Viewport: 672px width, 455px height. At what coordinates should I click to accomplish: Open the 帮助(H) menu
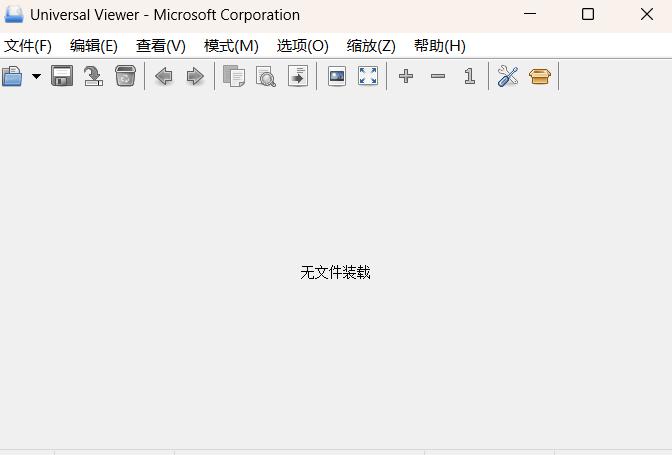[440, 46]
